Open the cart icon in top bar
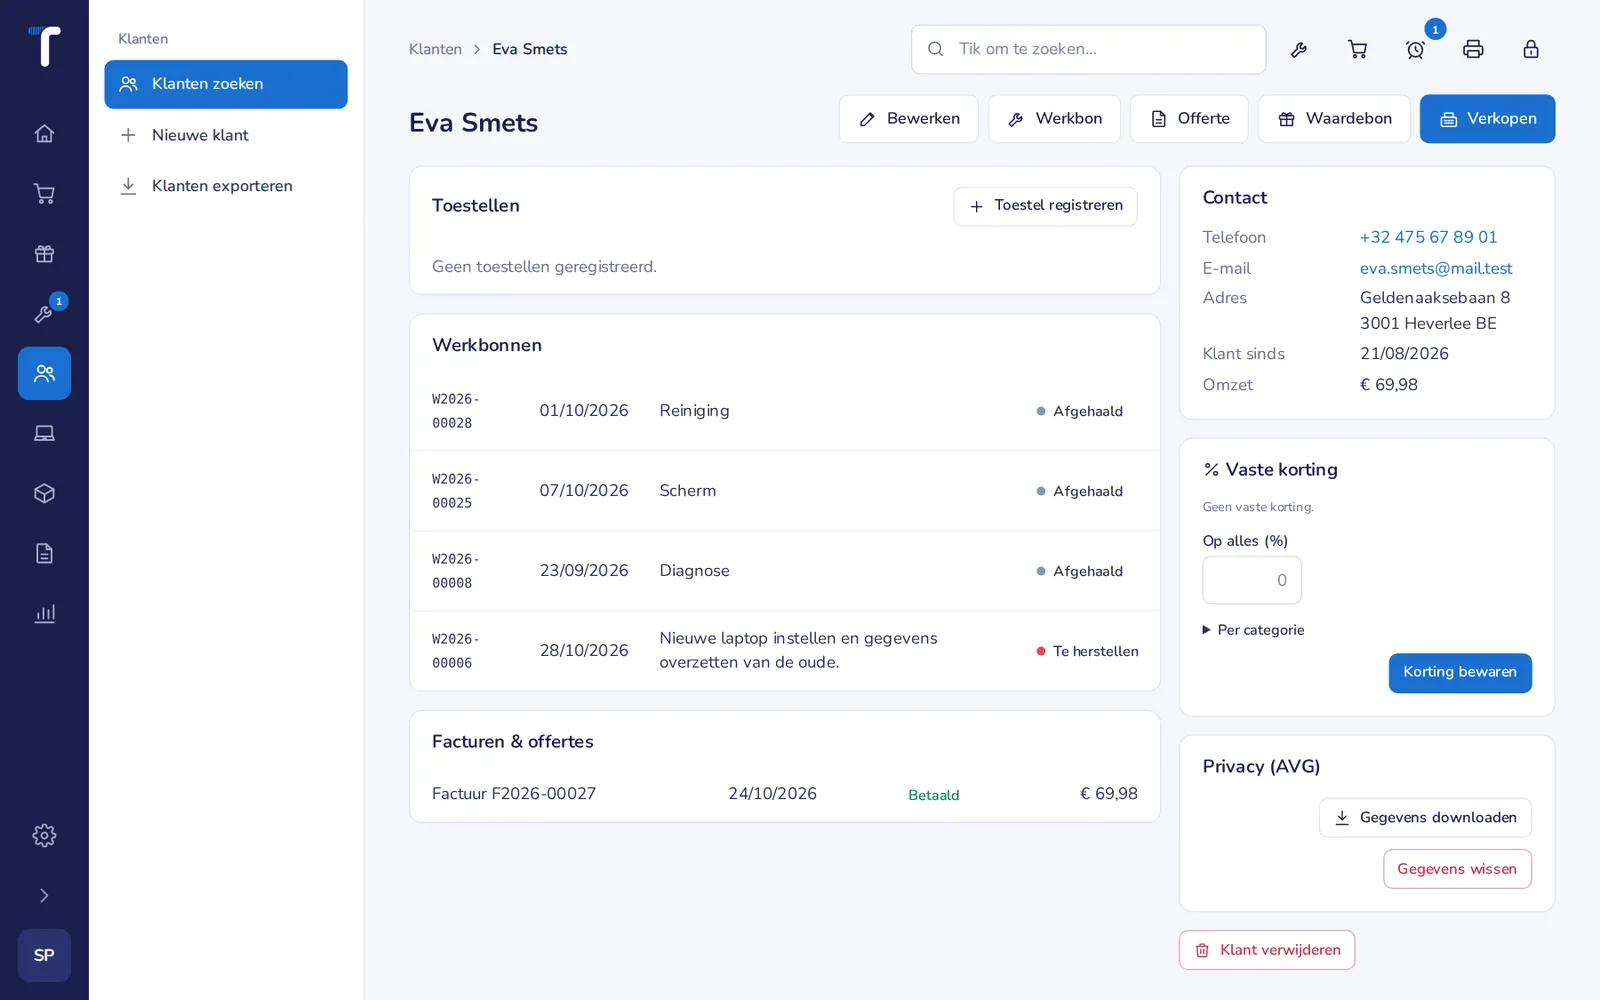Viewport: 1600px width, 1000px height. tap(1357, 49)
